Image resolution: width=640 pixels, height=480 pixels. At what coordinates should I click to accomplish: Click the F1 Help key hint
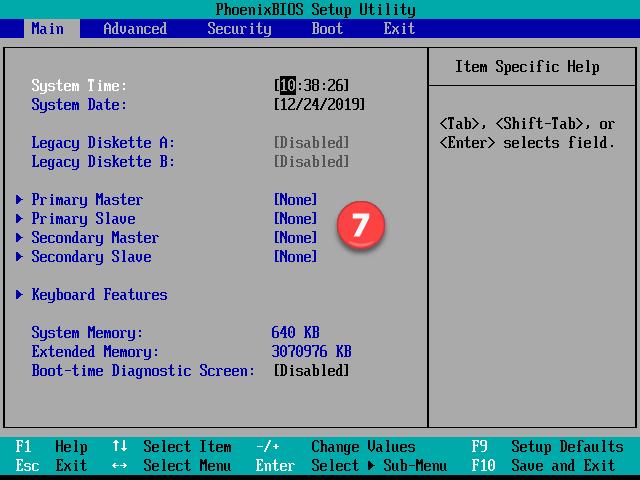pyautogui.click(x=51, y=447)
